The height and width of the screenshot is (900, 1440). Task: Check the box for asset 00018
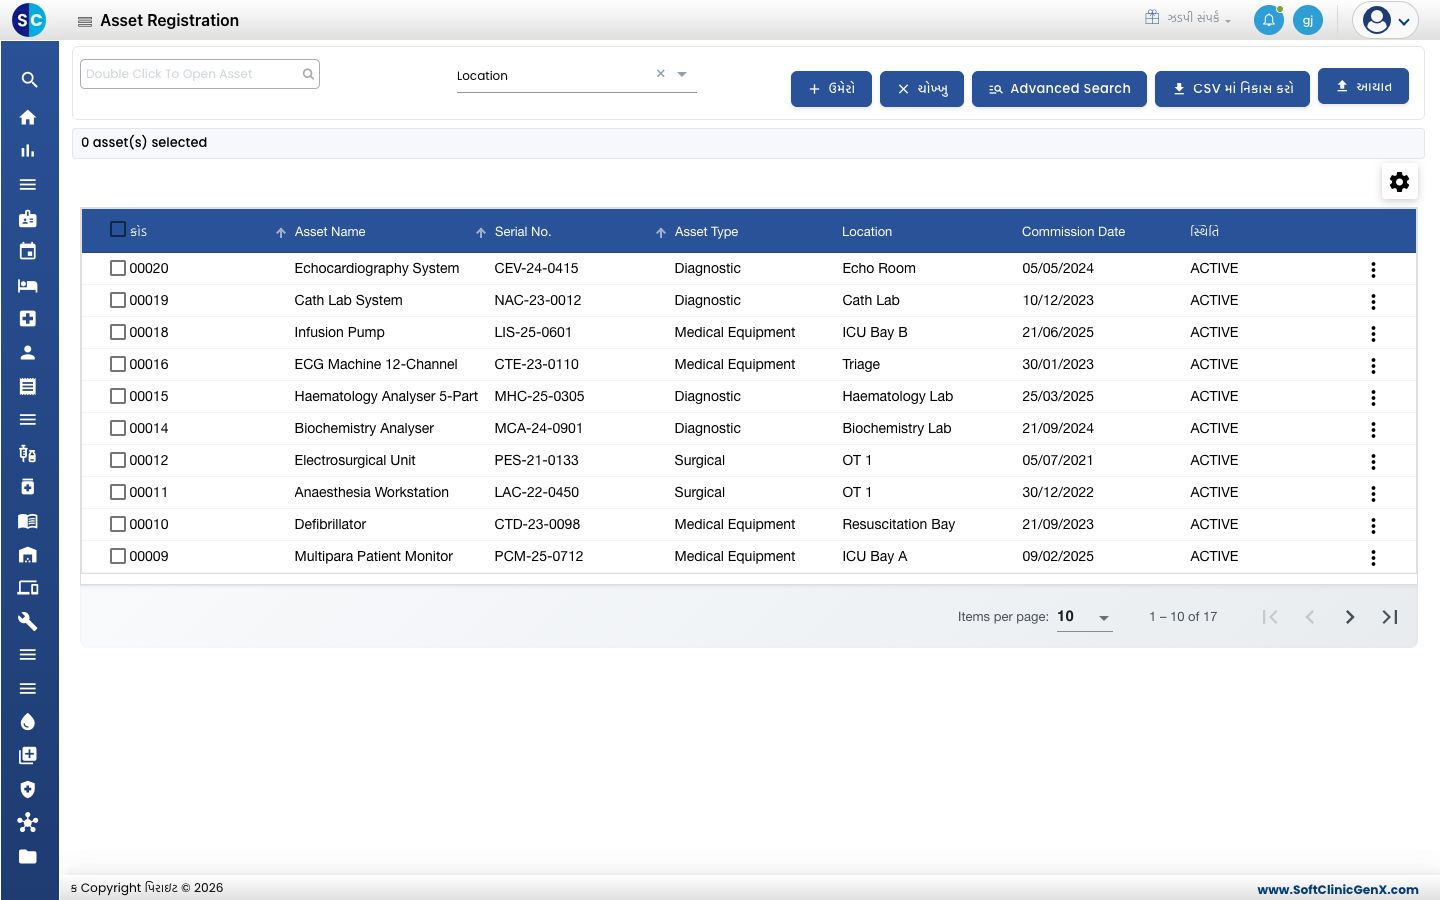click(118, 332)
